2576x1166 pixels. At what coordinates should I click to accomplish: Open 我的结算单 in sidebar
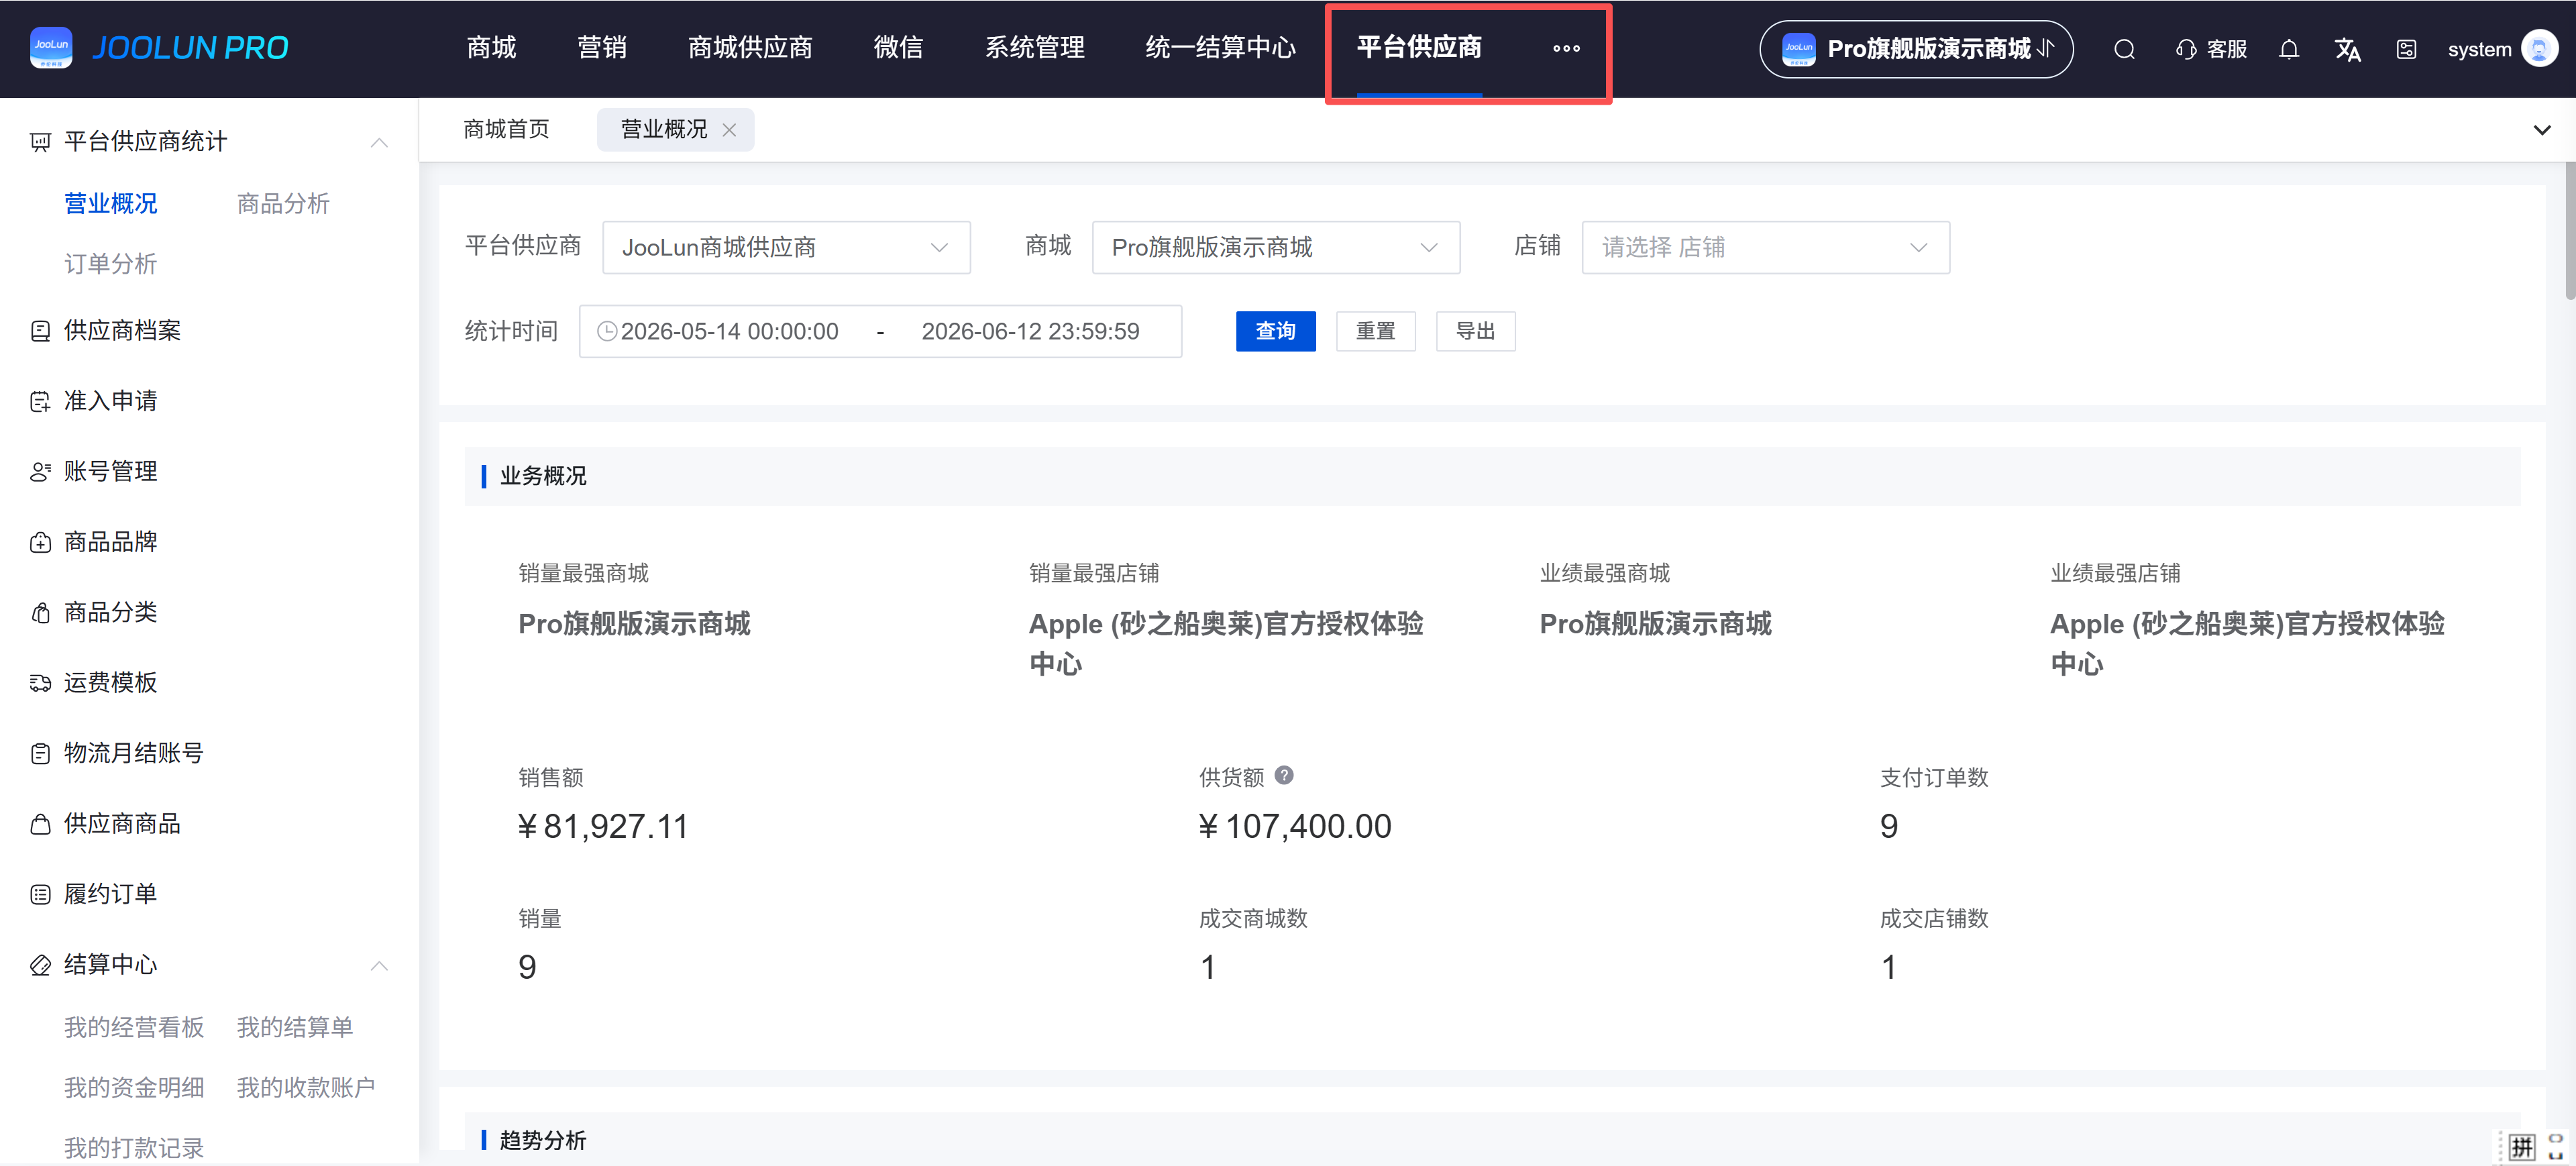[295, 1028]
